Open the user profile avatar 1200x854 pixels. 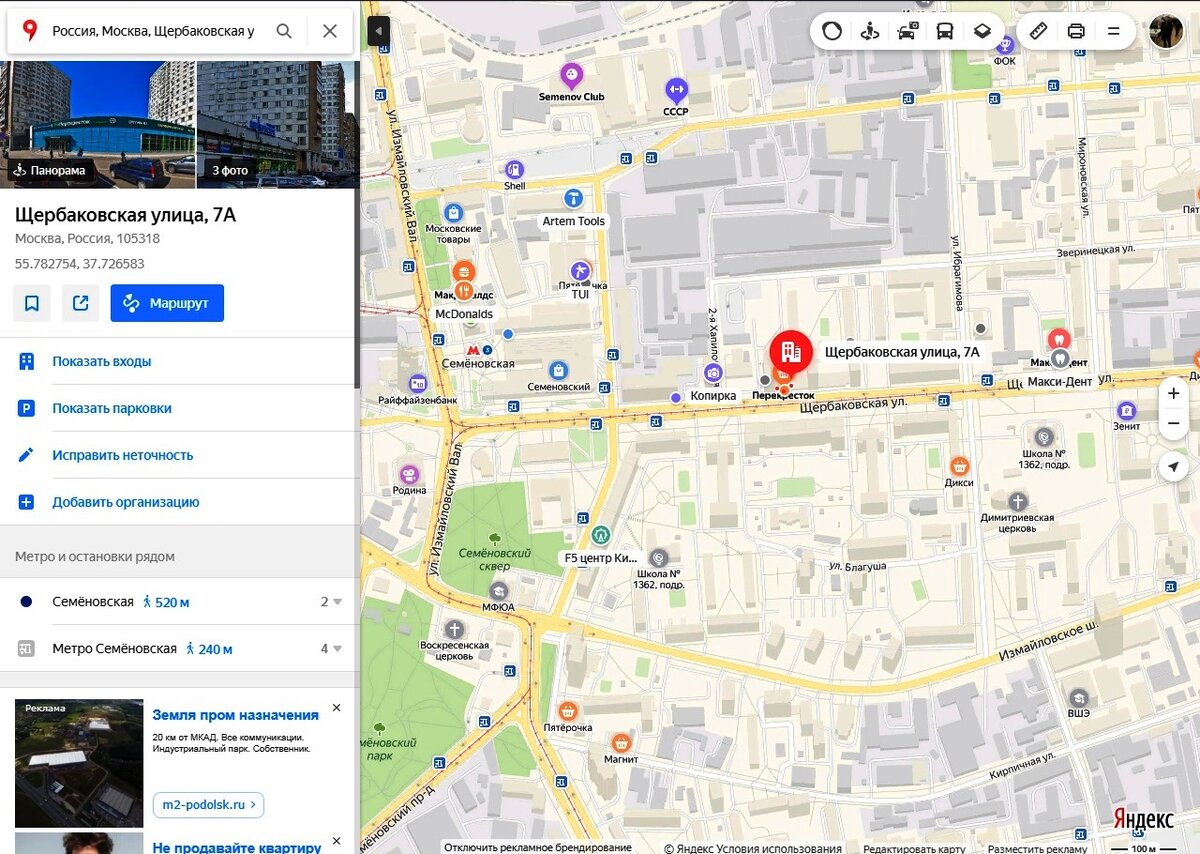[x=1166, y=31]
